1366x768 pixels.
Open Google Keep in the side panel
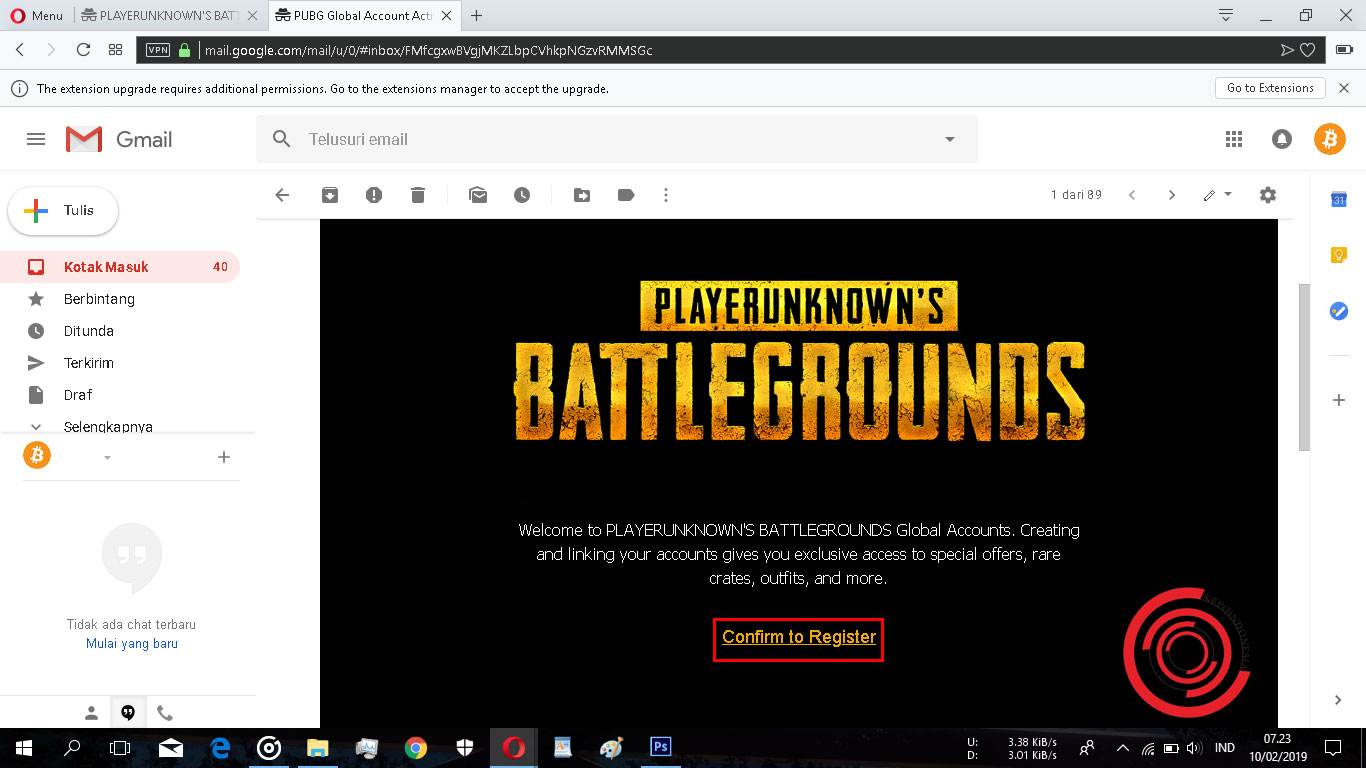tap(1339, 255)
